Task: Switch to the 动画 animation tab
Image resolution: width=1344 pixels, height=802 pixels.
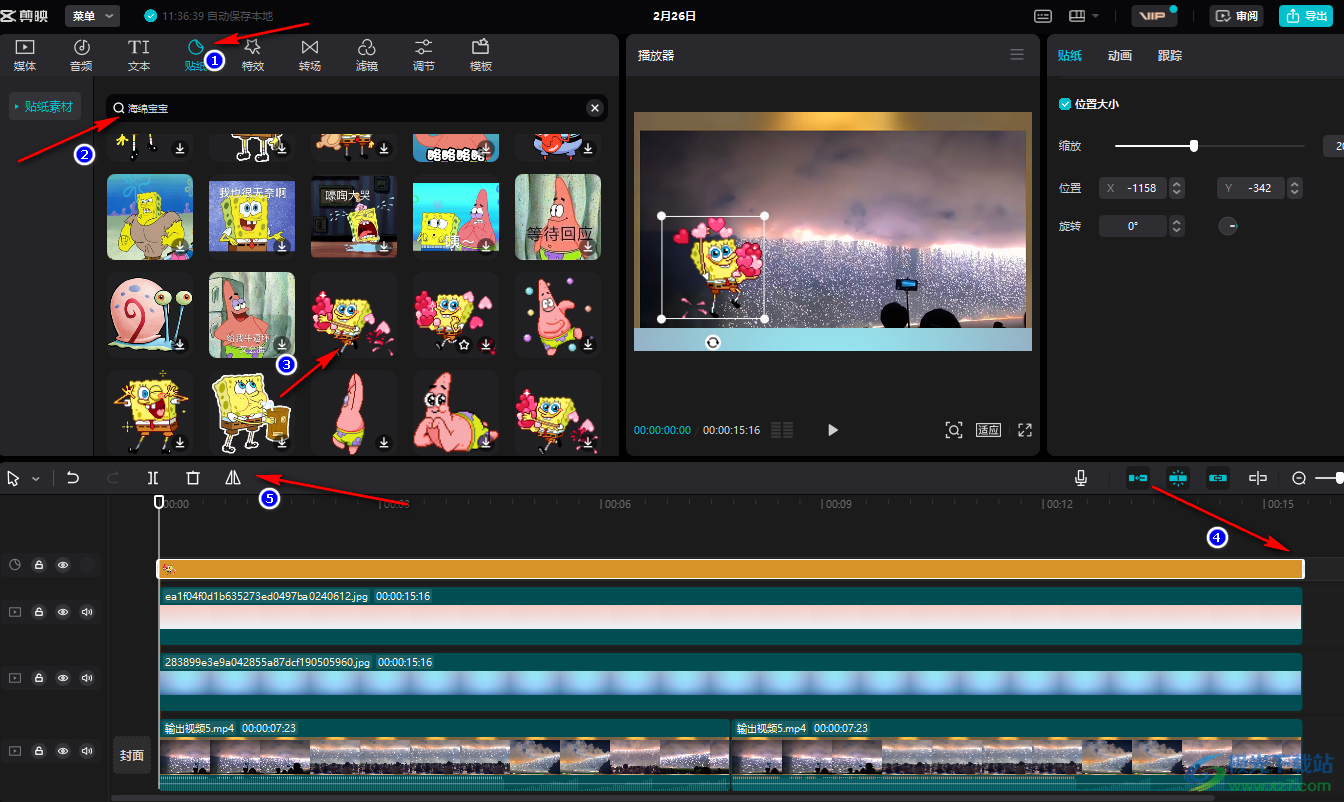Action: 1120,56
